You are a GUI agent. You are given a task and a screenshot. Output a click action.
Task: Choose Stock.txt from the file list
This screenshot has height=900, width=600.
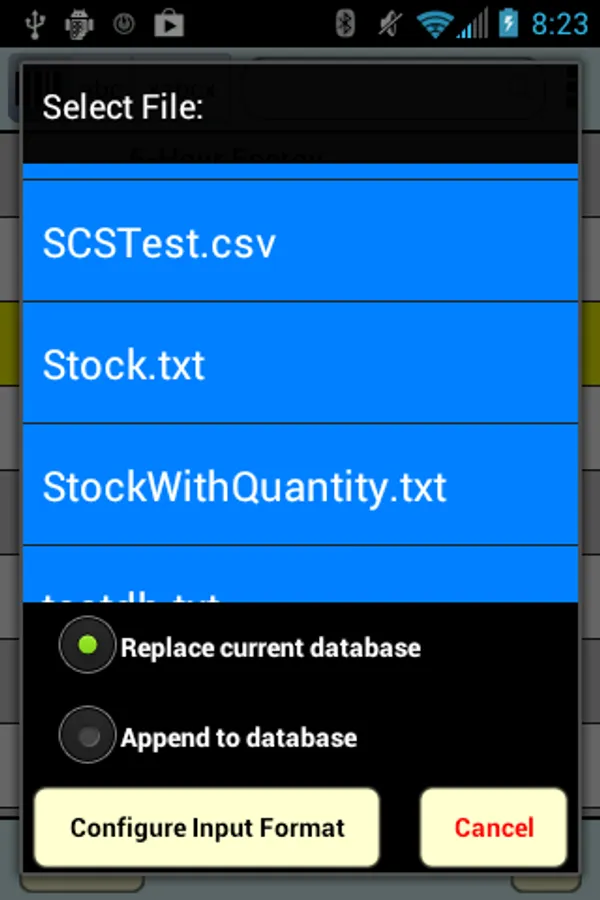(x=300, y=364)
